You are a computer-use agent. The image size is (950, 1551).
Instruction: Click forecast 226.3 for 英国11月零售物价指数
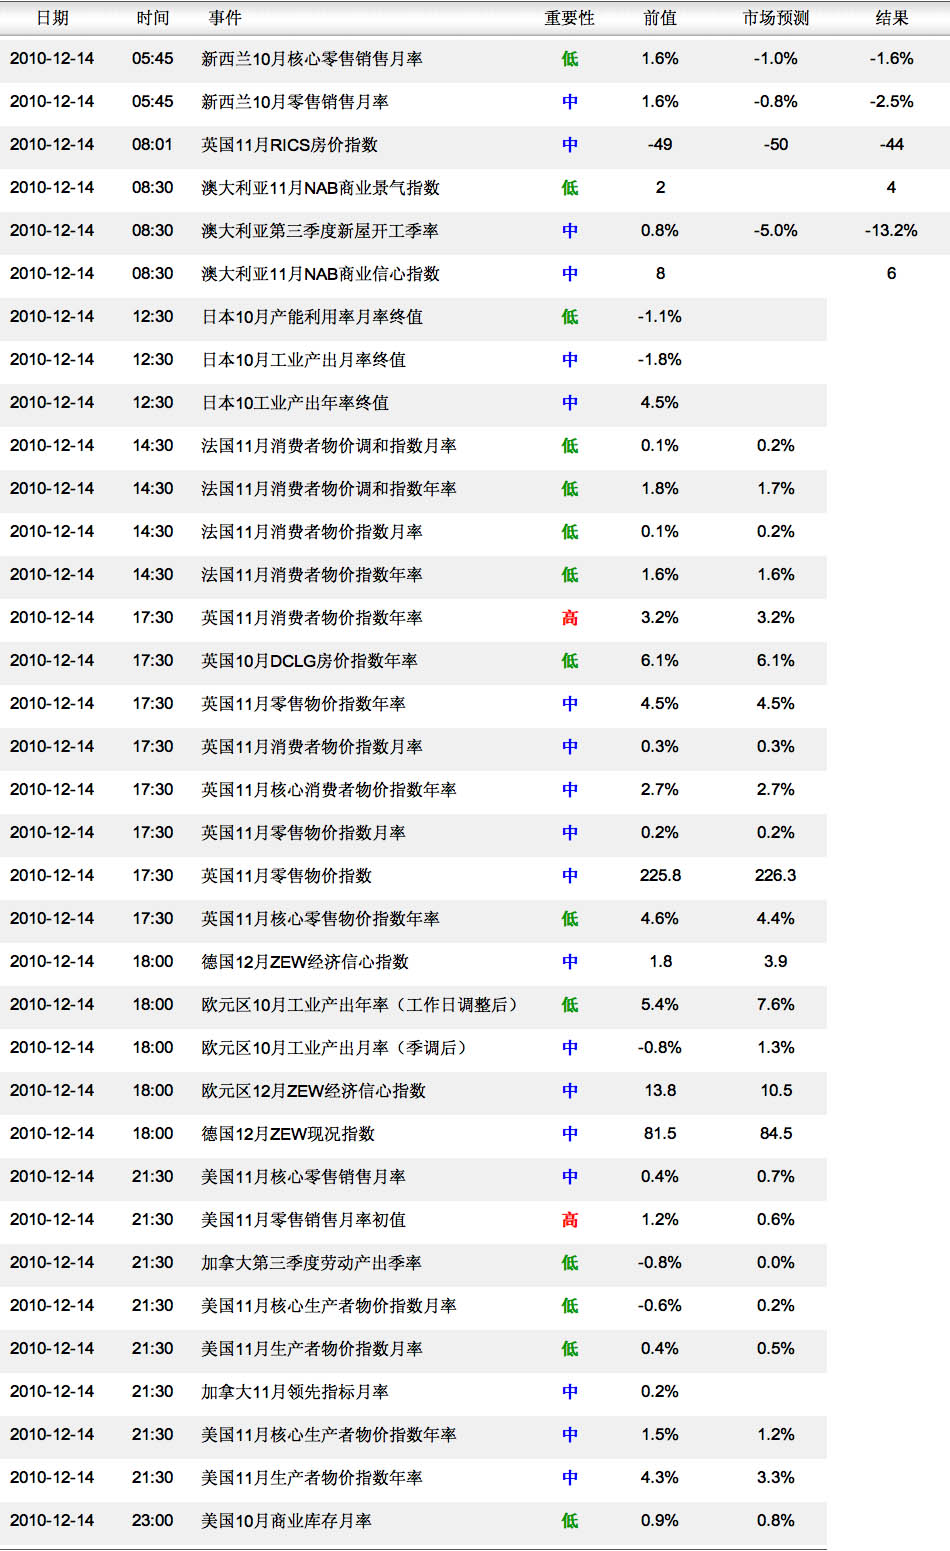click(x=776, y=876)
